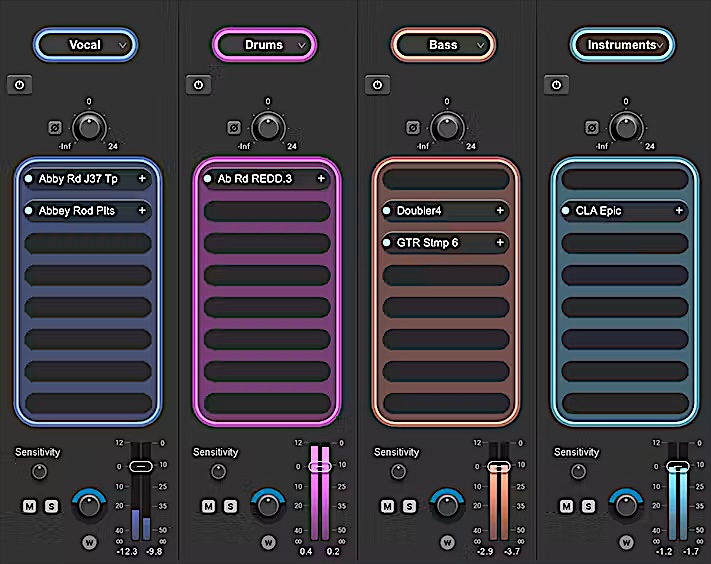Viewport: 711px width, 564px height.
Task: Toggle the Drums channel power button
Action: click(x=199, y=85)
